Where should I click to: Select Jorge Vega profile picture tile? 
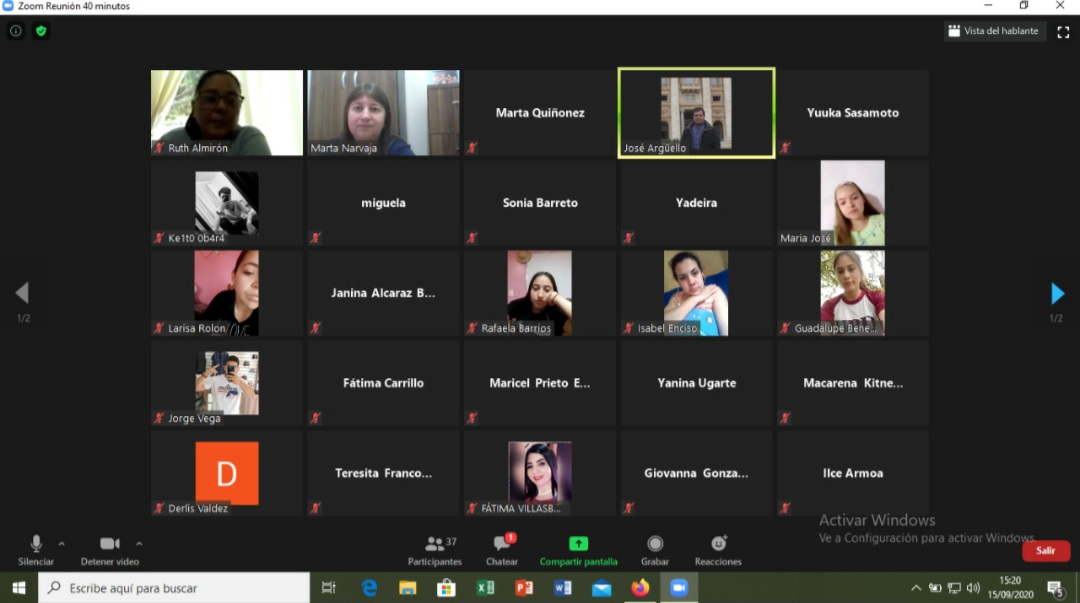pyautogui.click(x=227, y=383)
